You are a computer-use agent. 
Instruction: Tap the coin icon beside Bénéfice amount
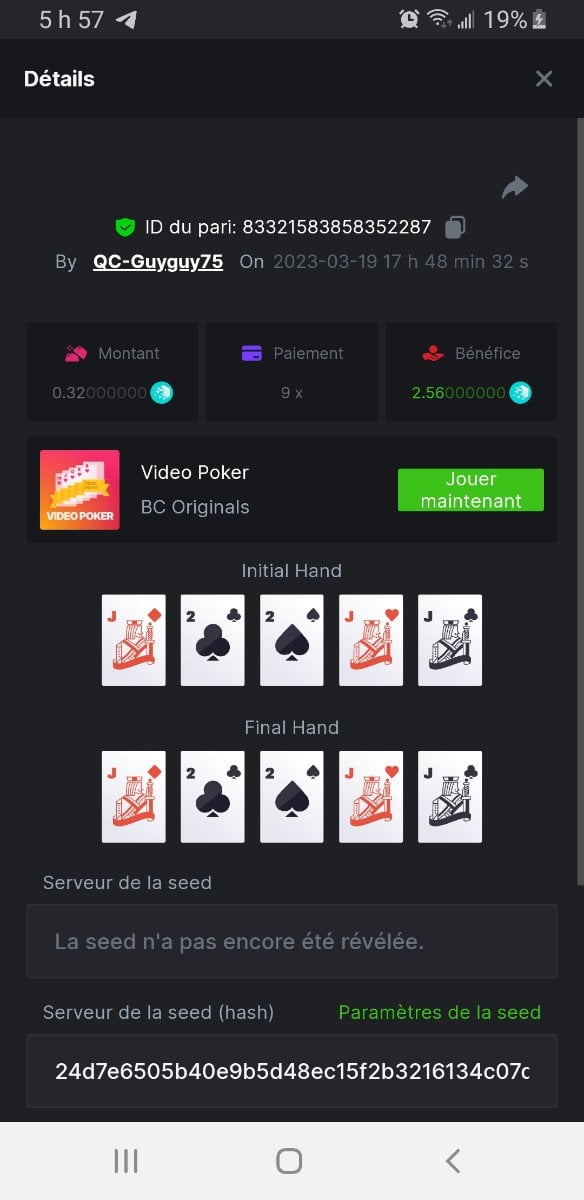coord(520,393)
